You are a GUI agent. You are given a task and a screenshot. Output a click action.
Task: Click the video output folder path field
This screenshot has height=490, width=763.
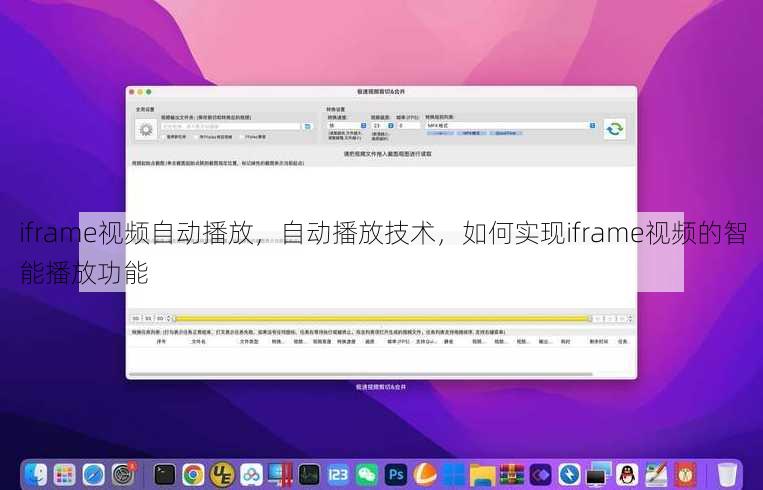click(231, 127)
